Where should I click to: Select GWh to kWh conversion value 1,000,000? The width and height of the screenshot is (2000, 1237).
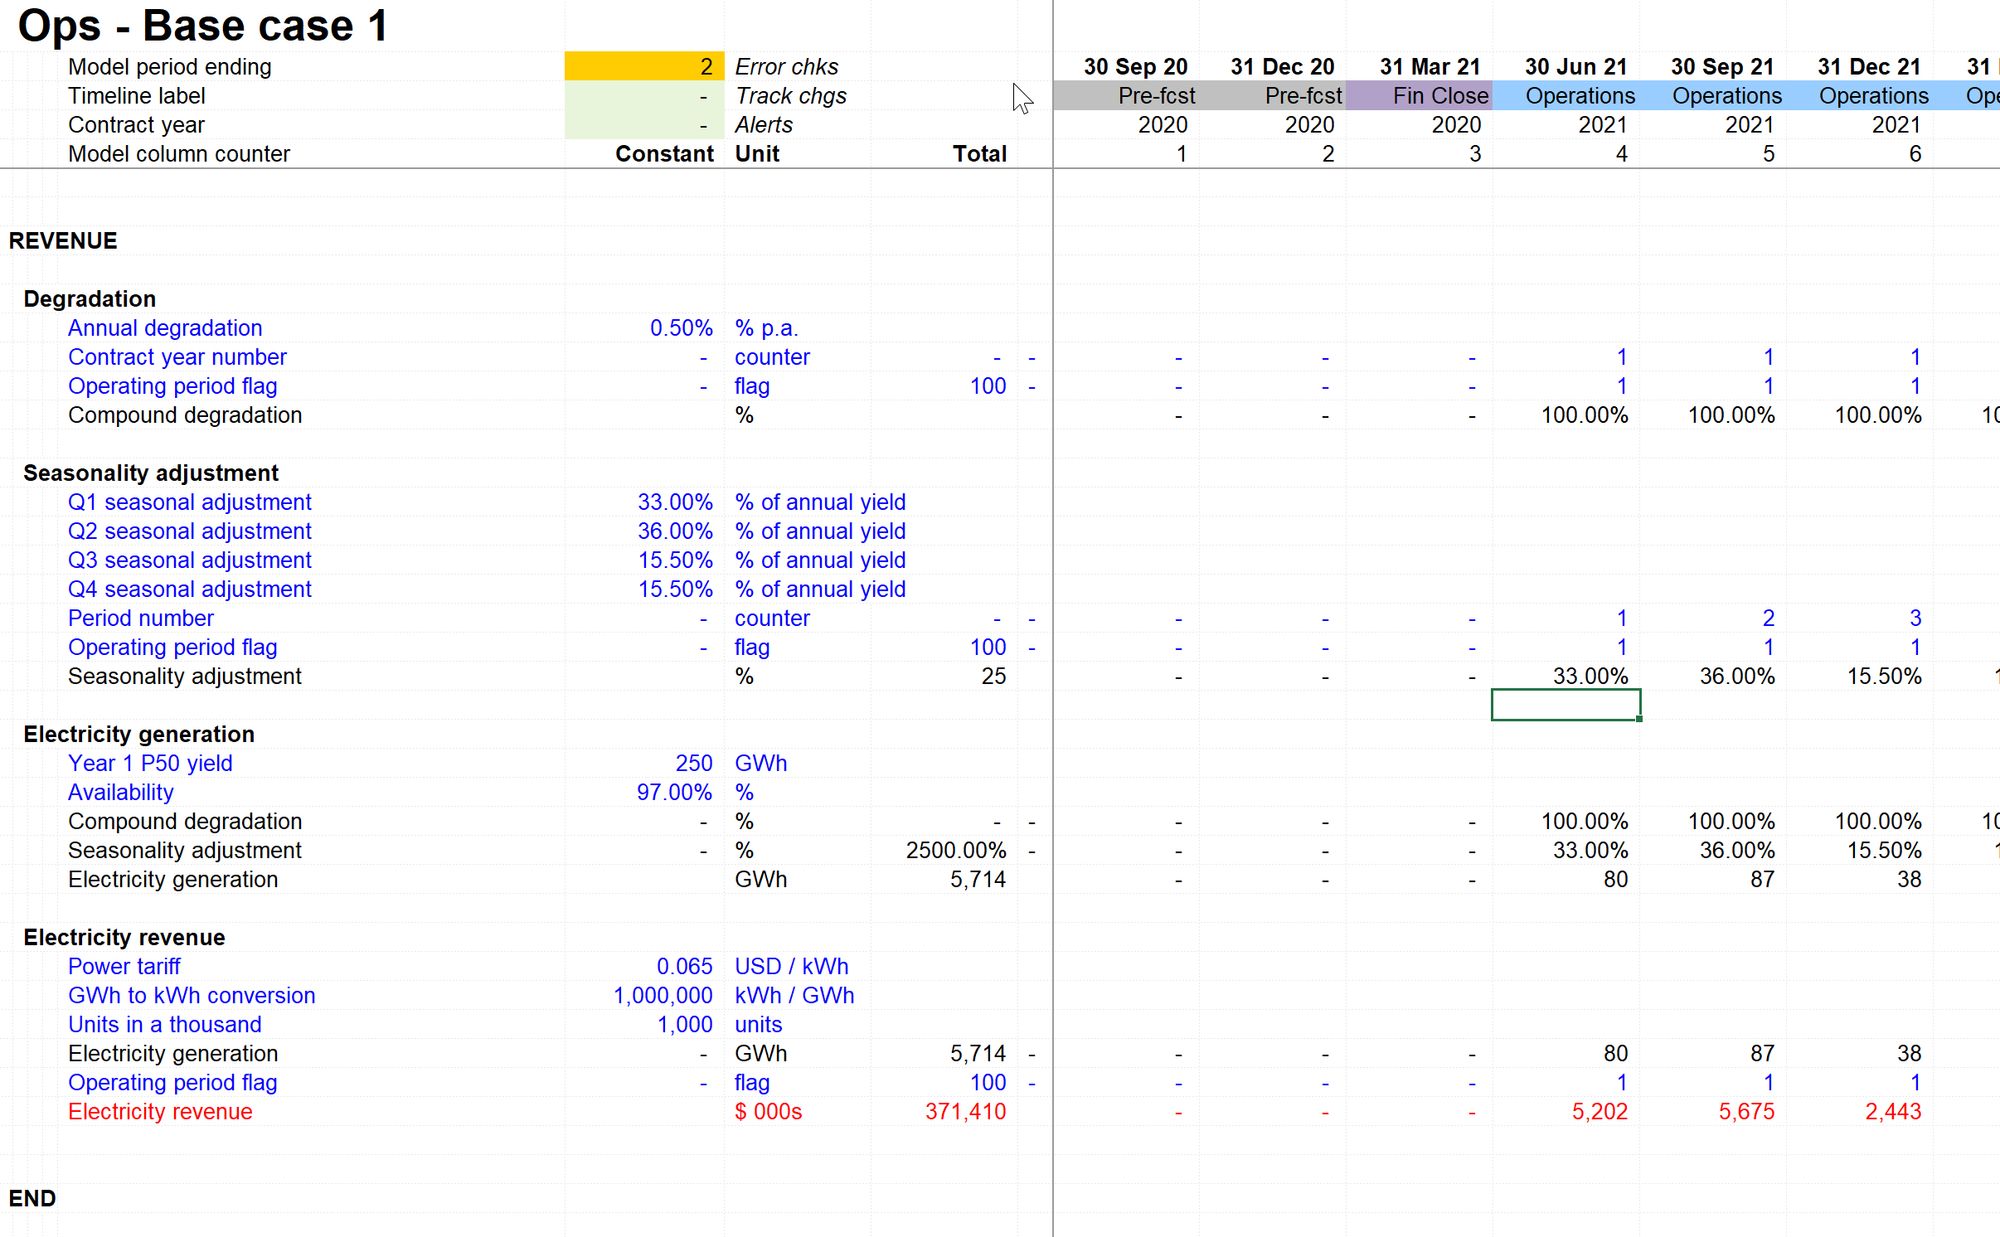(x=662, y=995)
